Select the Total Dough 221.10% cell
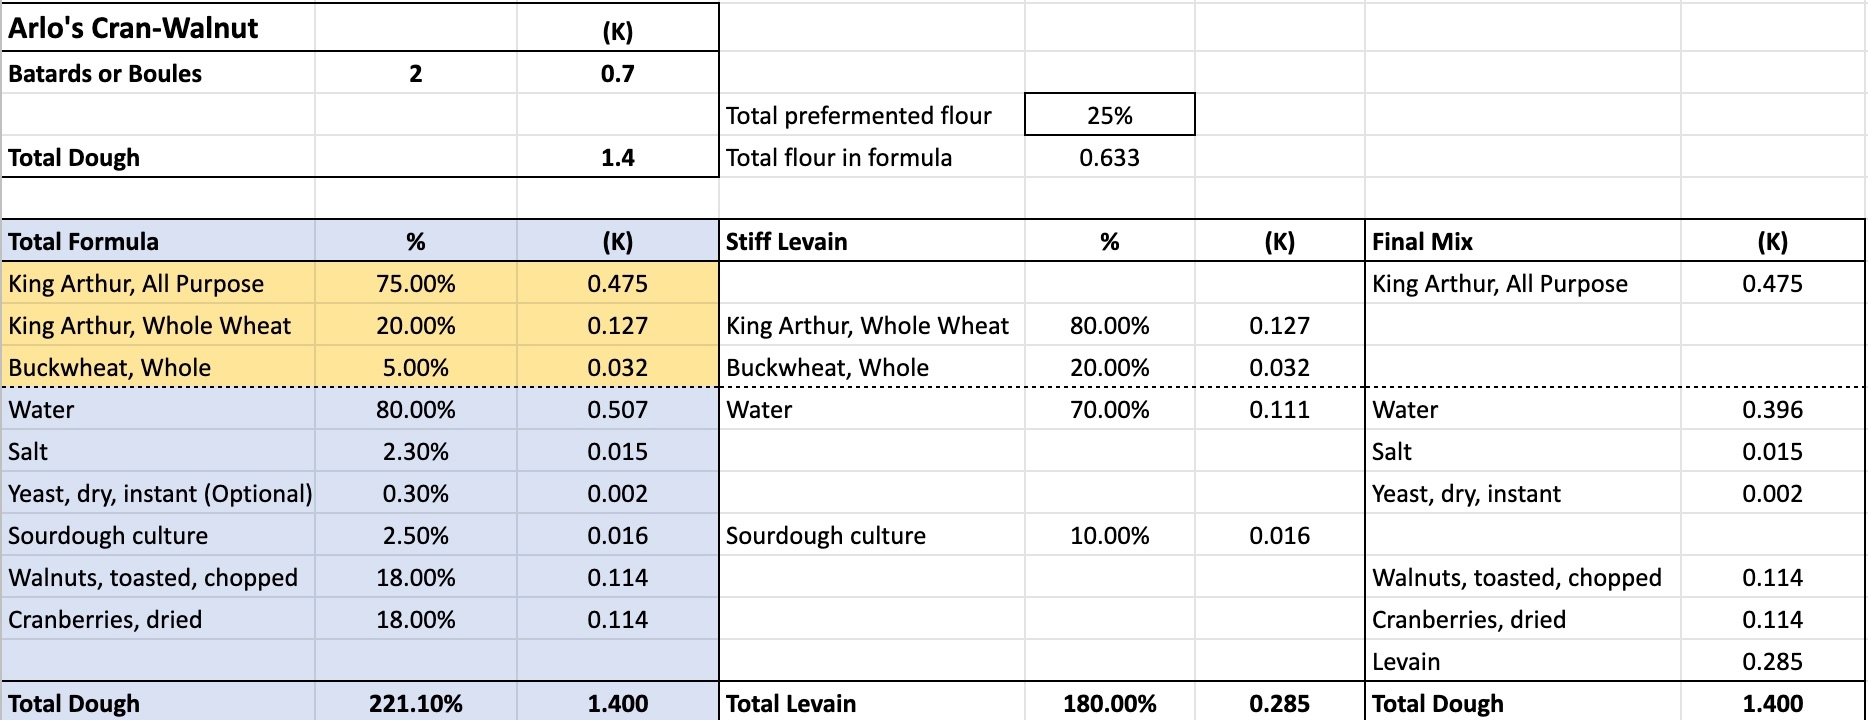The image size is (1868, 720). tap(415, 704)
